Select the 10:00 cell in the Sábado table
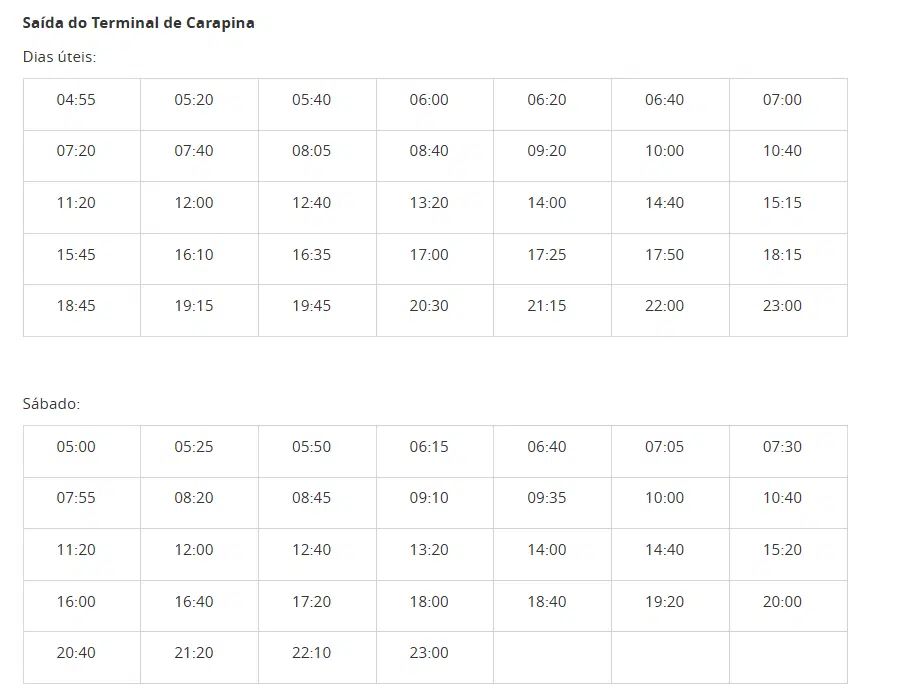This screenshot has width=907, height=697. click(664, 498)
